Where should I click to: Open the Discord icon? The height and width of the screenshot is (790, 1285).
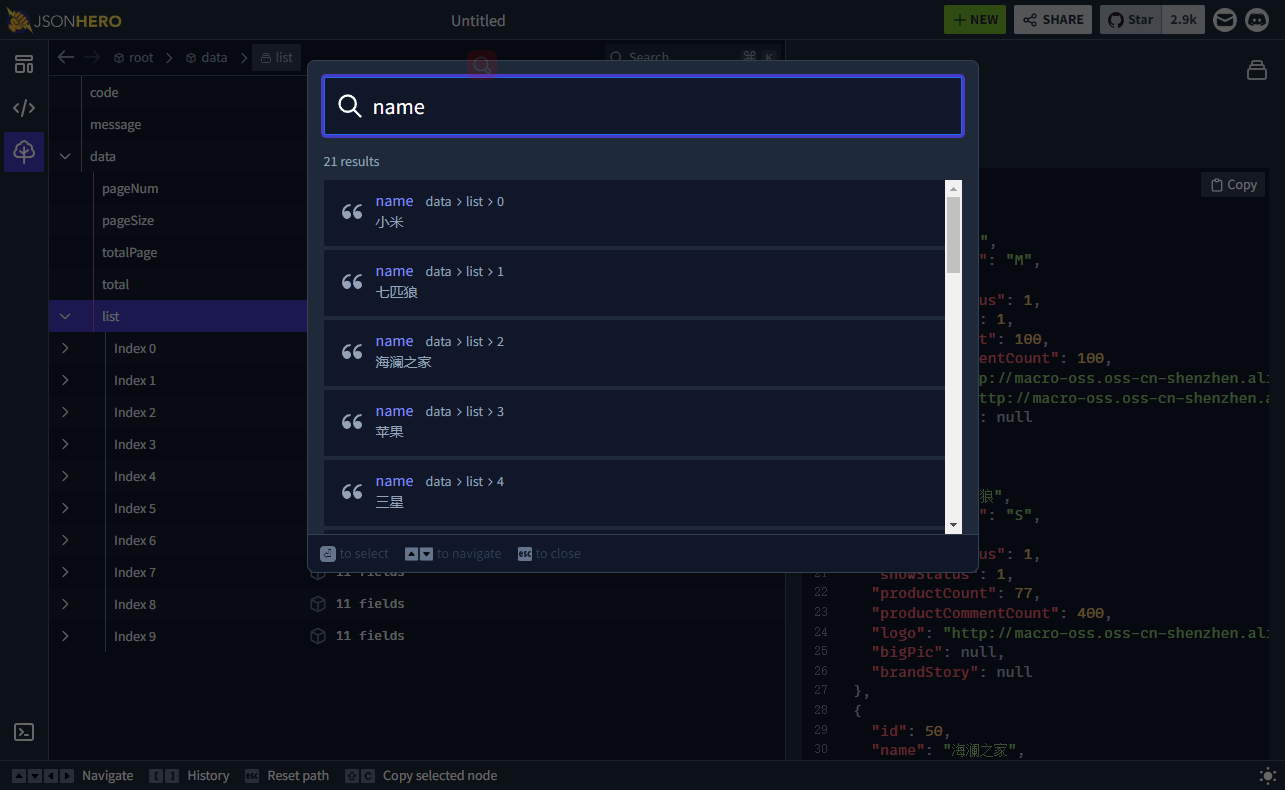[1257, 20]
